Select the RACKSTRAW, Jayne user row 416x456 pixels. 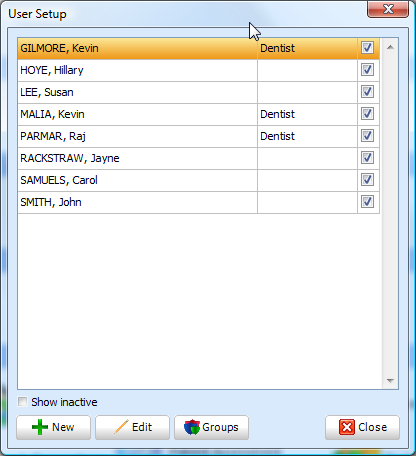pos(198,158)
